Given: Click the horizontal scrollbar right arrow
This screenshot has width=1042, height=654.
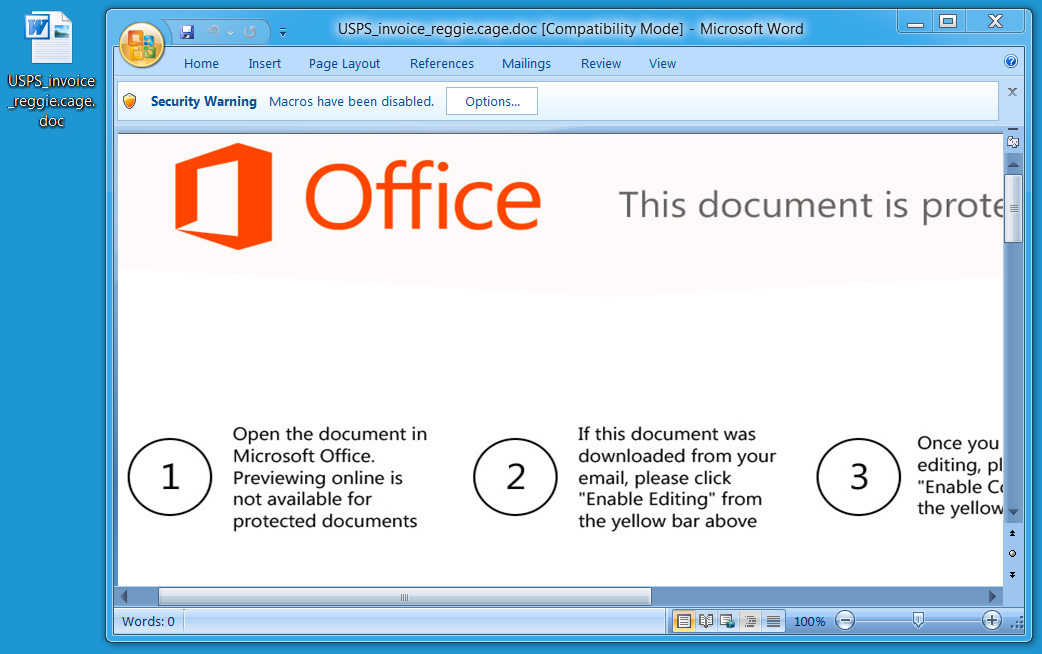Looking at the screenshot, I should point(993,596).
